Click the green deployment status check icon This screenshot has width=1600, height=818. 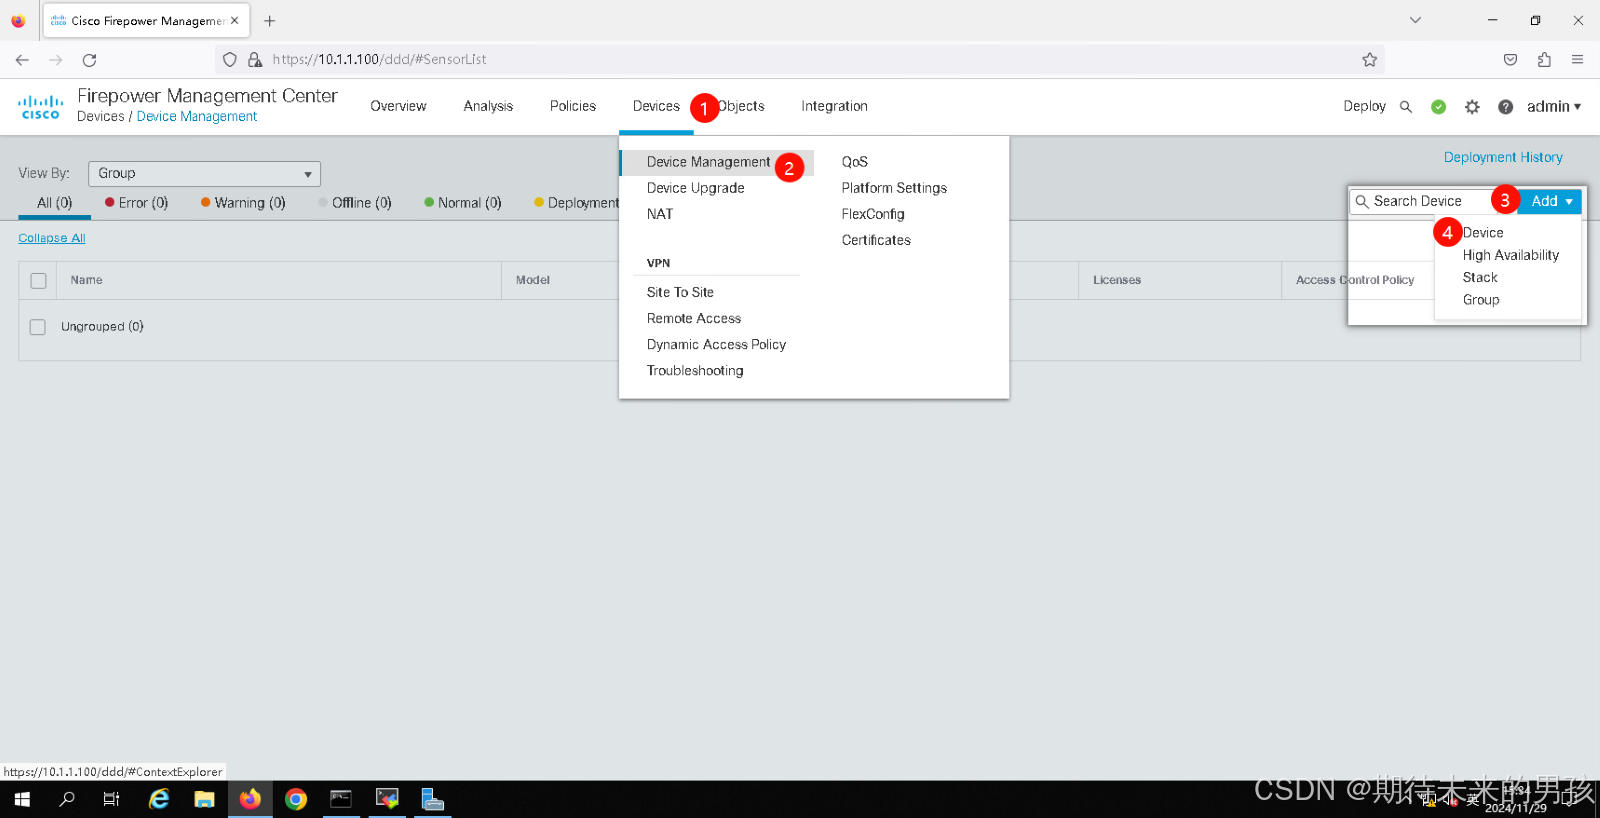[1438, 107]
